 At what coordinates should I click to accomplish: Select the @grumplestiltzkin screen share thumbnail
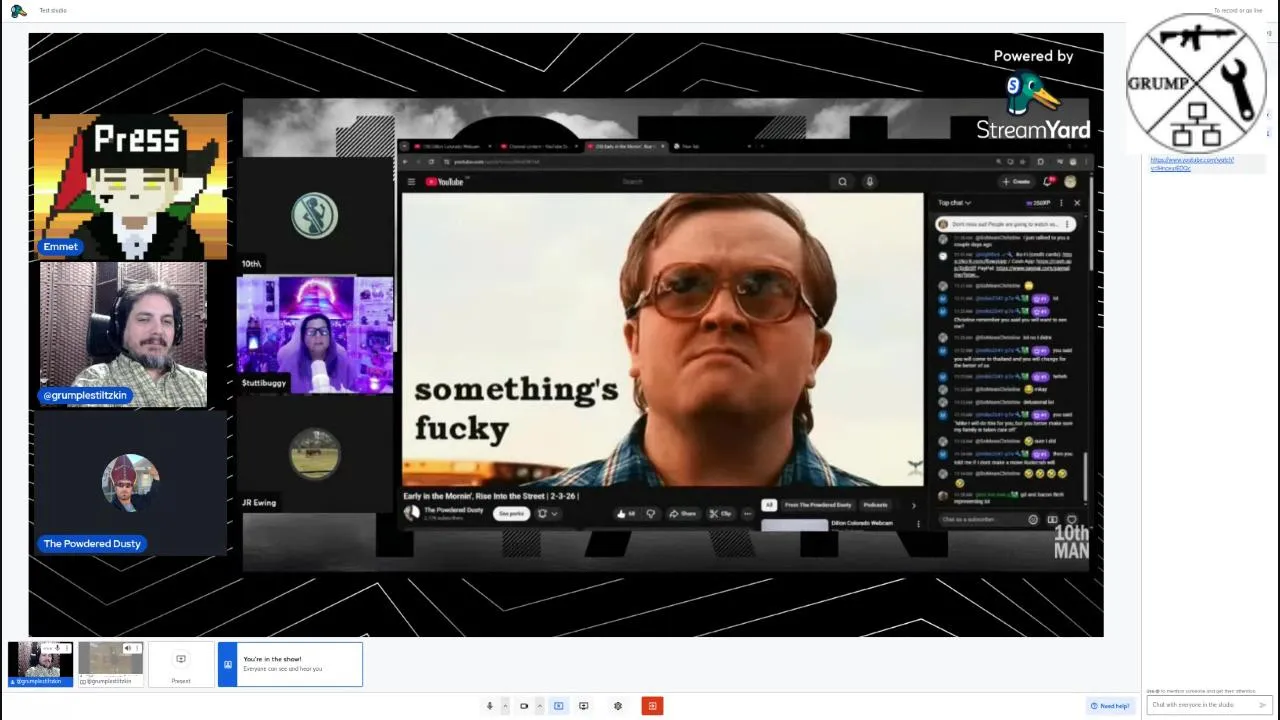110,663
